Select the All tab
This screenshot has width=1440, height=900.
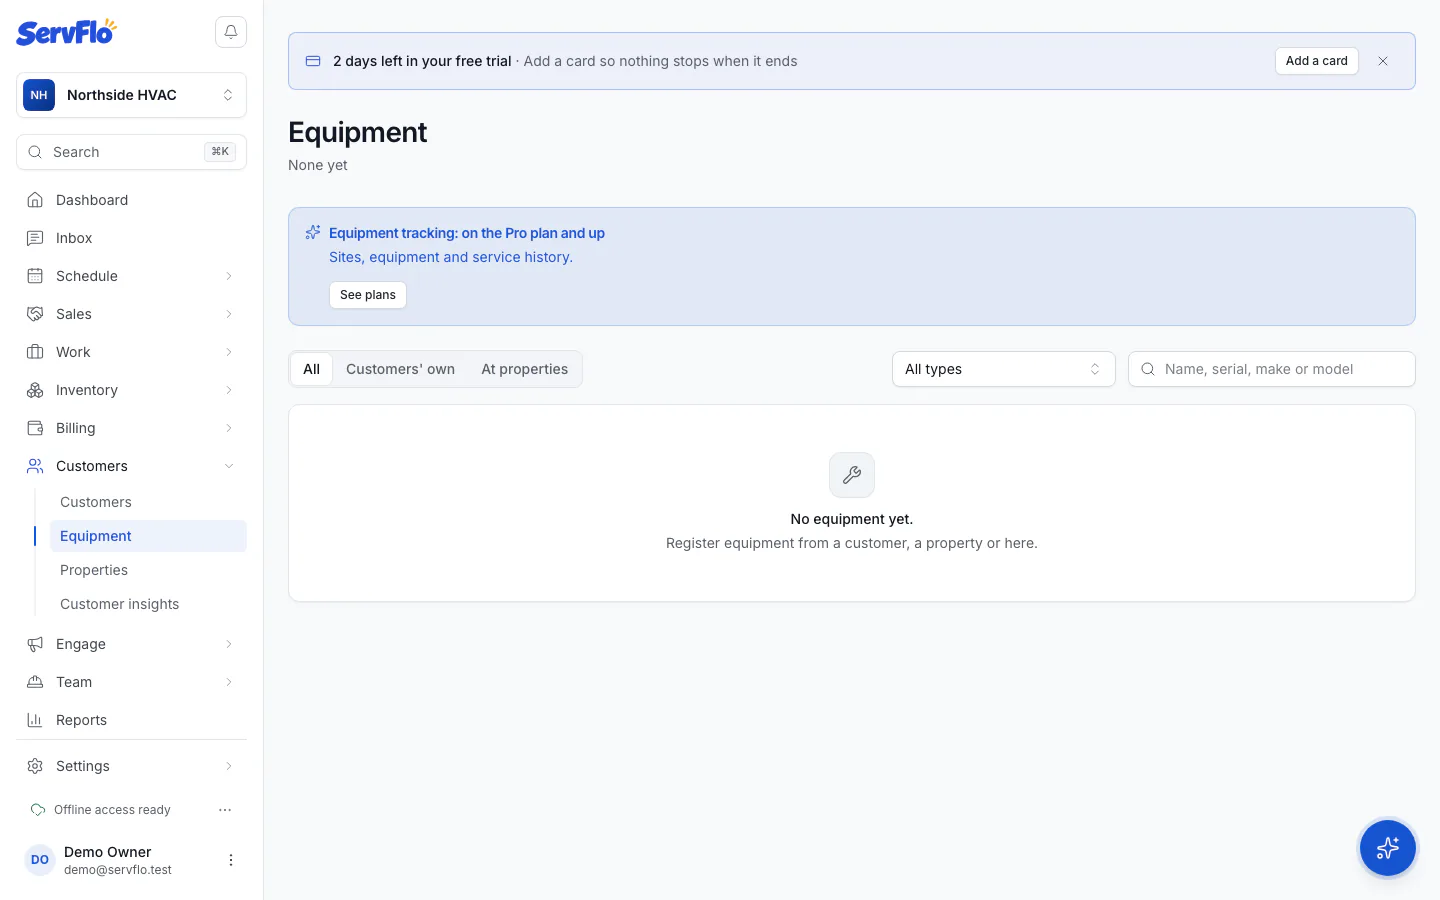pyautogui.click(x=312, y=369)
